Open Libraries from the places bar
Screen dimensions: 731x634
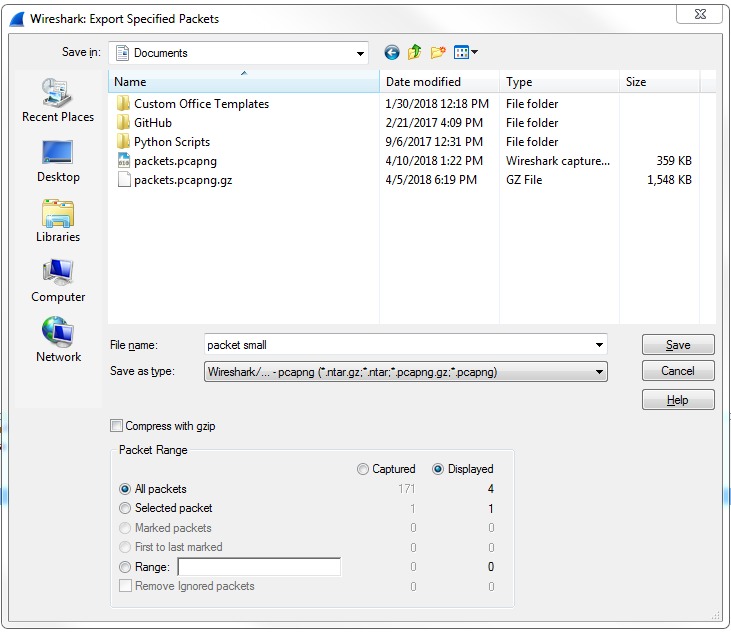coord(58,221)
